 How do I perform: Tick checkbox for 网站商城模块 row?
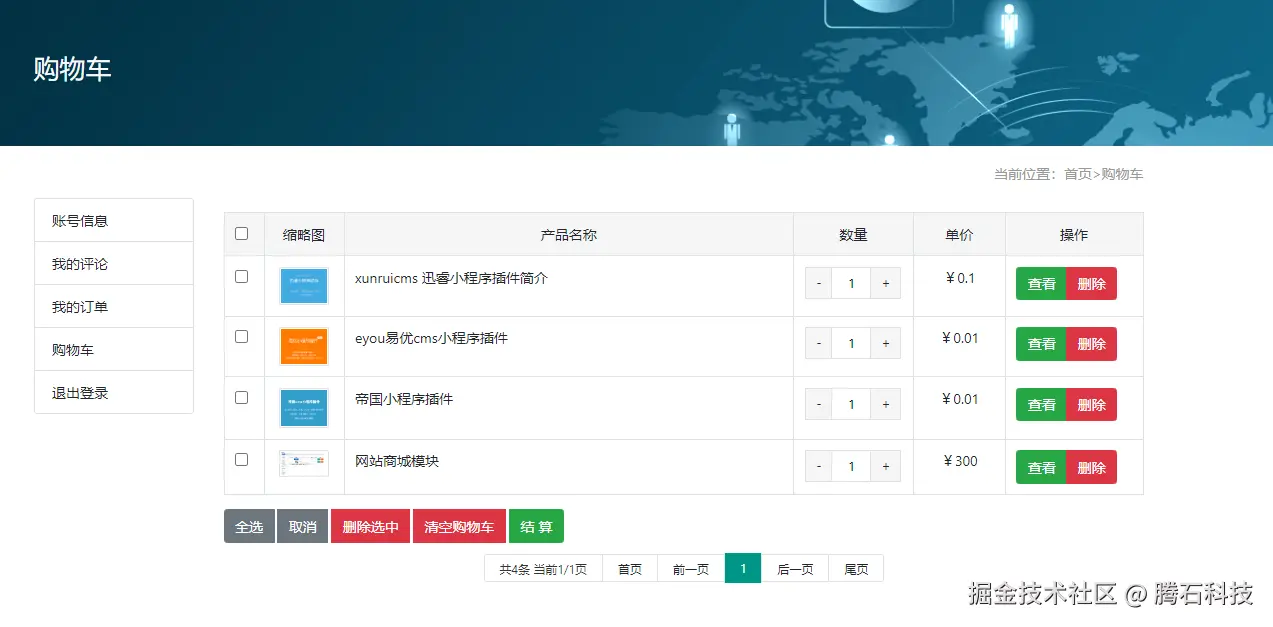pos(241,460)
